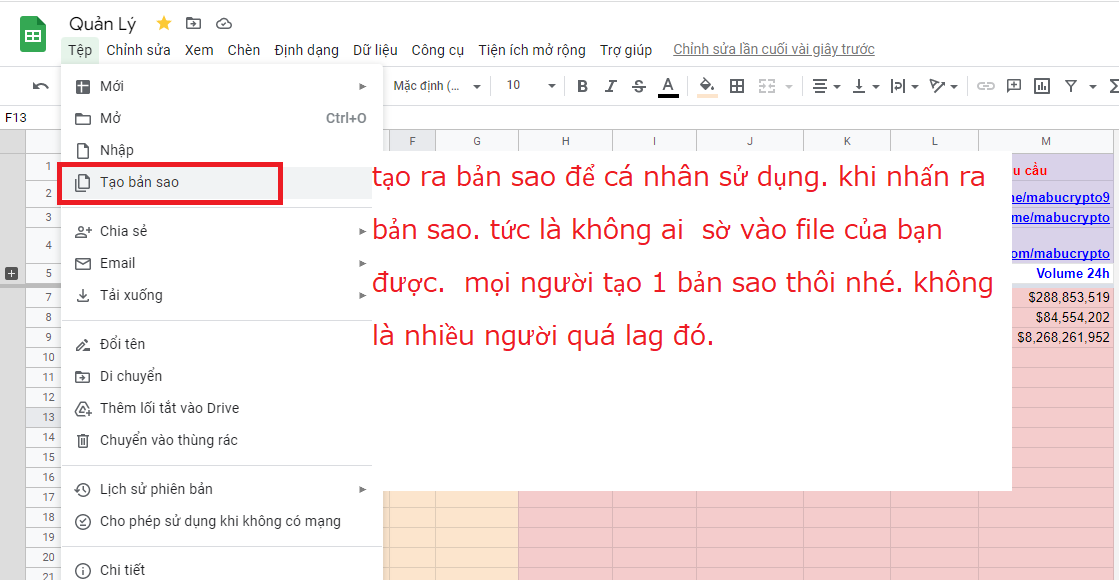Screen dimensions: 1119x580
Task: Click the insert comment icon
Action: 1013,86
